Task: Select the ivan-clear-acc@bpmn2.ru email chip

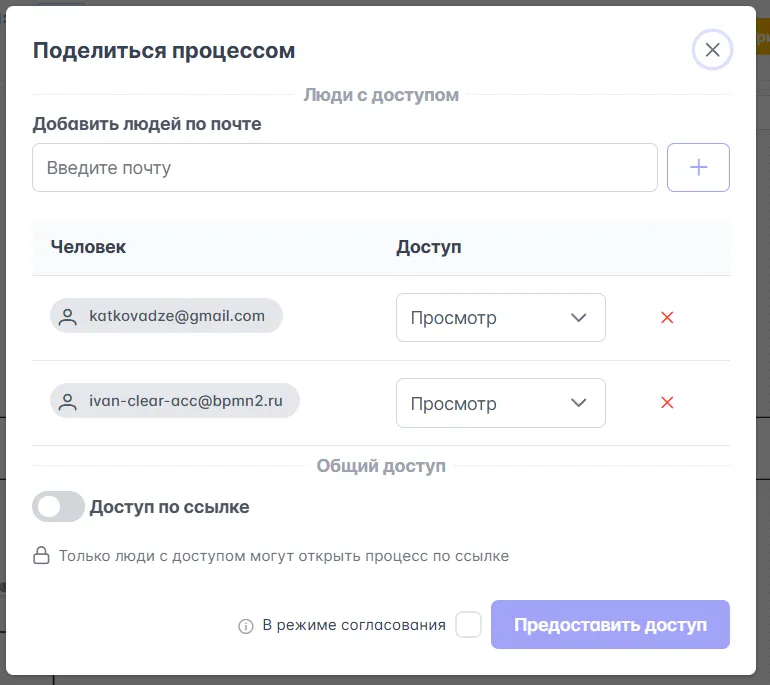Action: (x=184, y=401)
